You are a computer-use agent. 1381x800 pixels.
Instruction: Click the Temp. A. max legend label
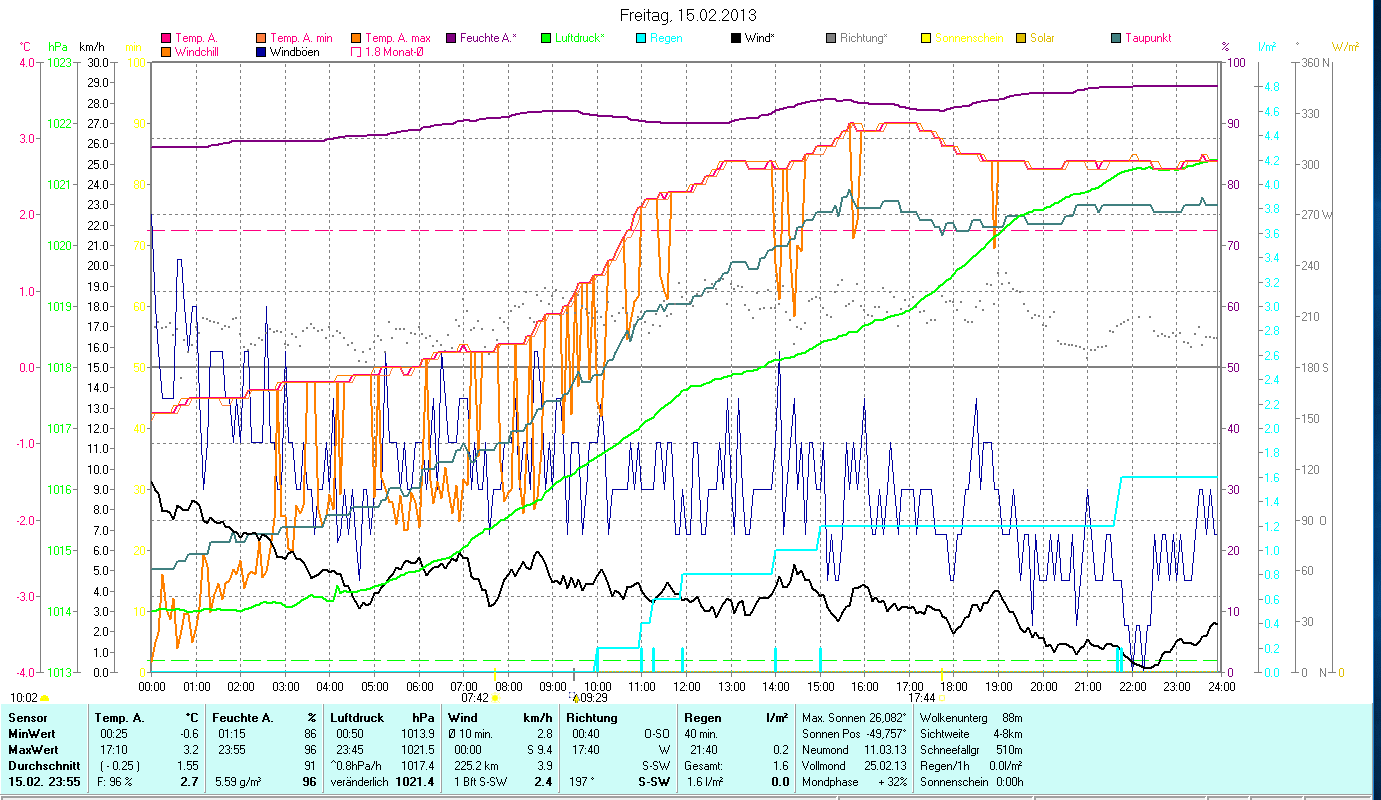[398, 38]
